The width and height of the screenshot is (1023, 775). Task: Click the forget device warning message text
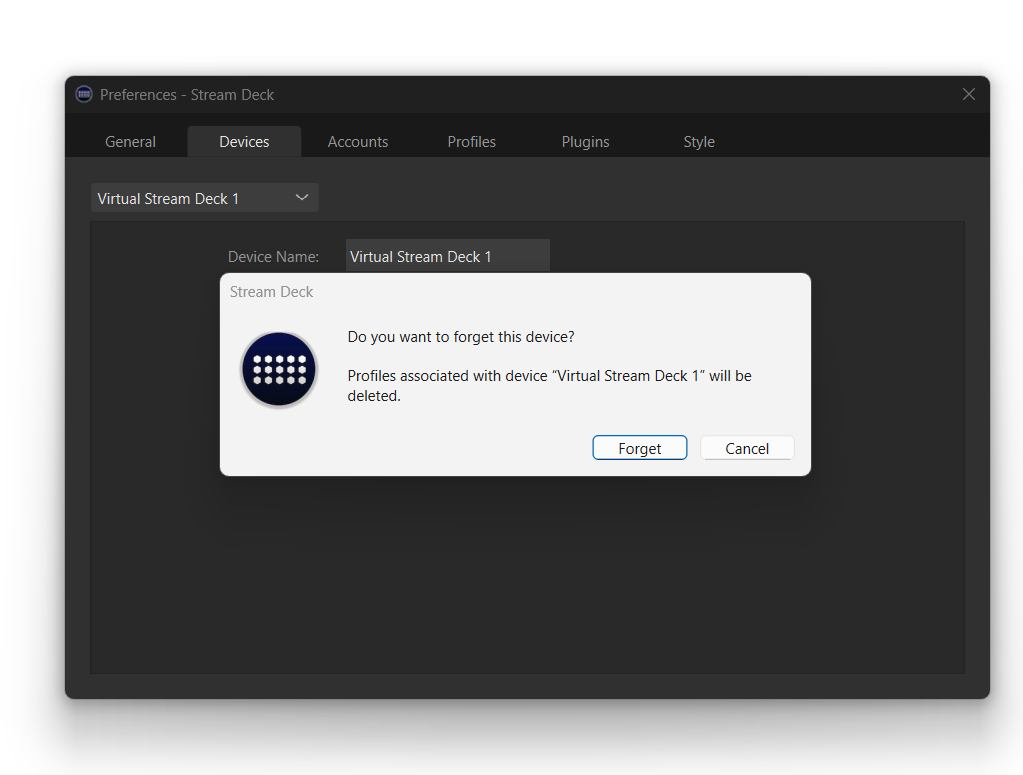pyautogui.click(x=549, y=385)
